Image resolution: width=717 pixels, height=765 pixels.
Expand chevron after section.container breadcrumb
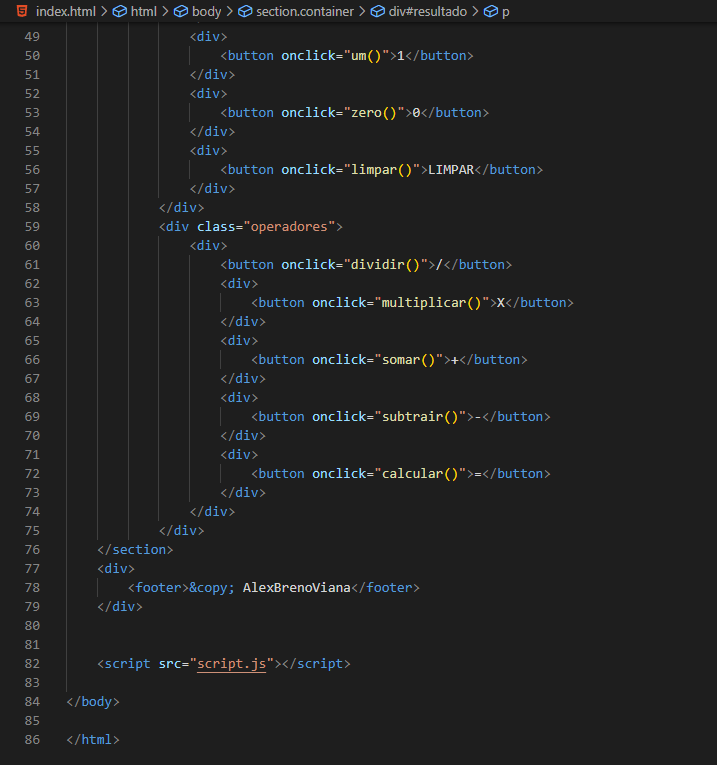pos(362,11)
